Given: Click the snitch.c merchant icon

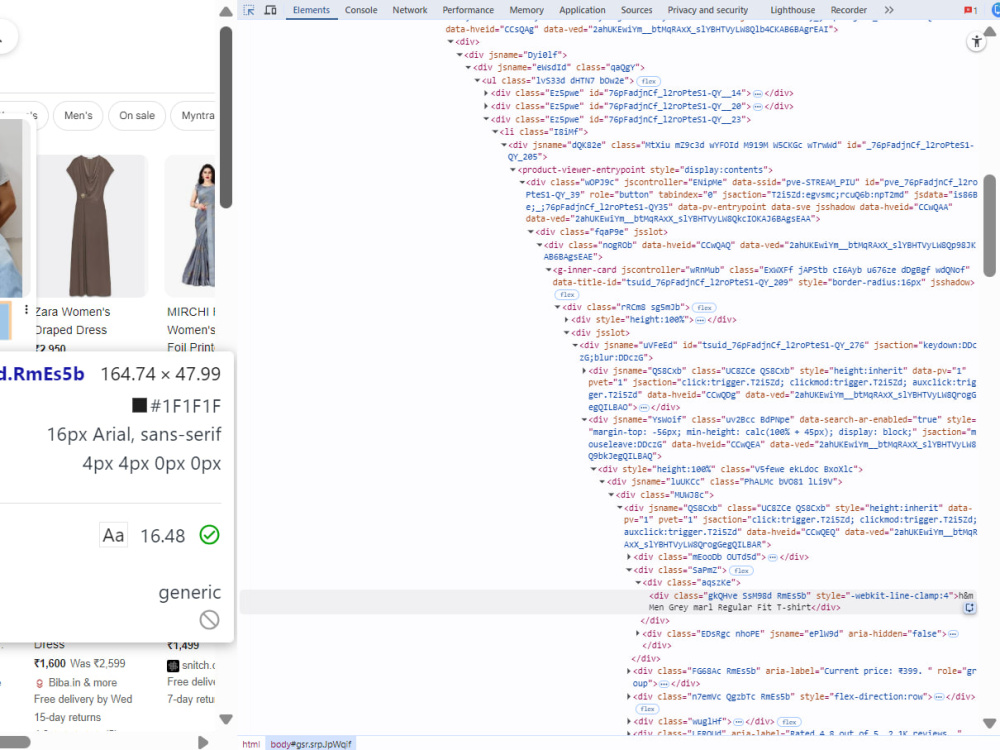Looking at the screenshot, I should (173, 666).
